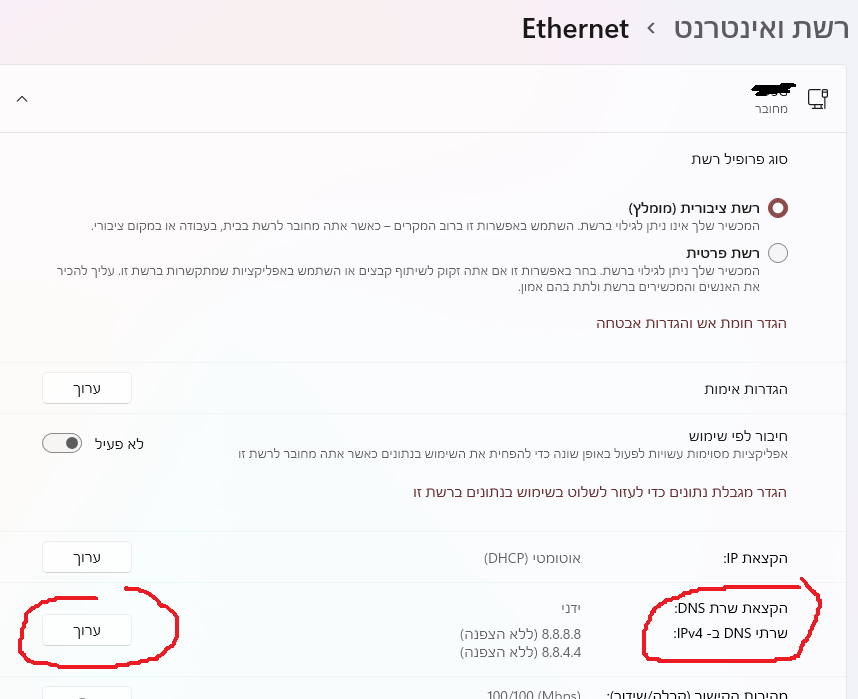Click the 8.8.8.8 DNS server entry

point(520,634)
